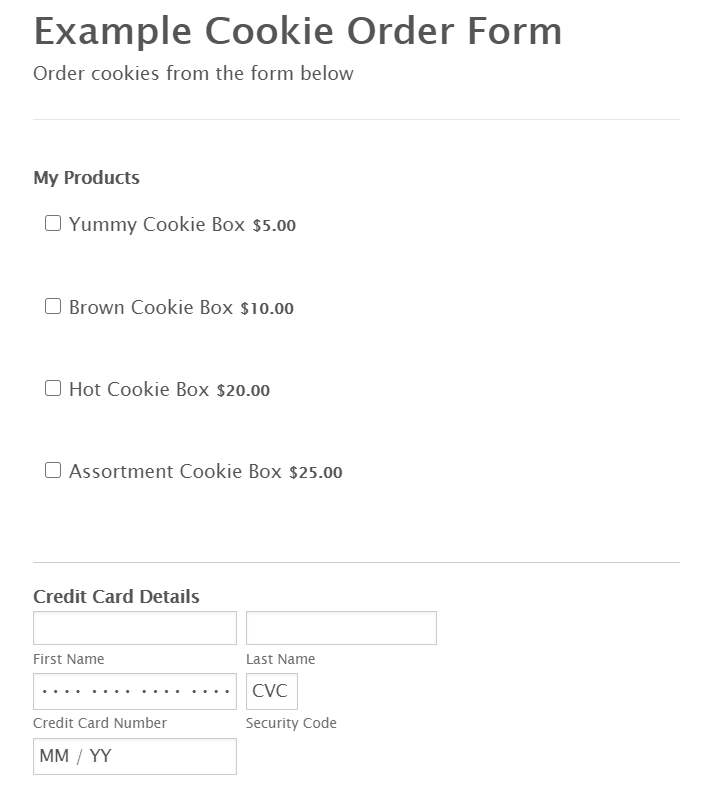Click the "Hot Cookie Box" label text

point(139,389)
